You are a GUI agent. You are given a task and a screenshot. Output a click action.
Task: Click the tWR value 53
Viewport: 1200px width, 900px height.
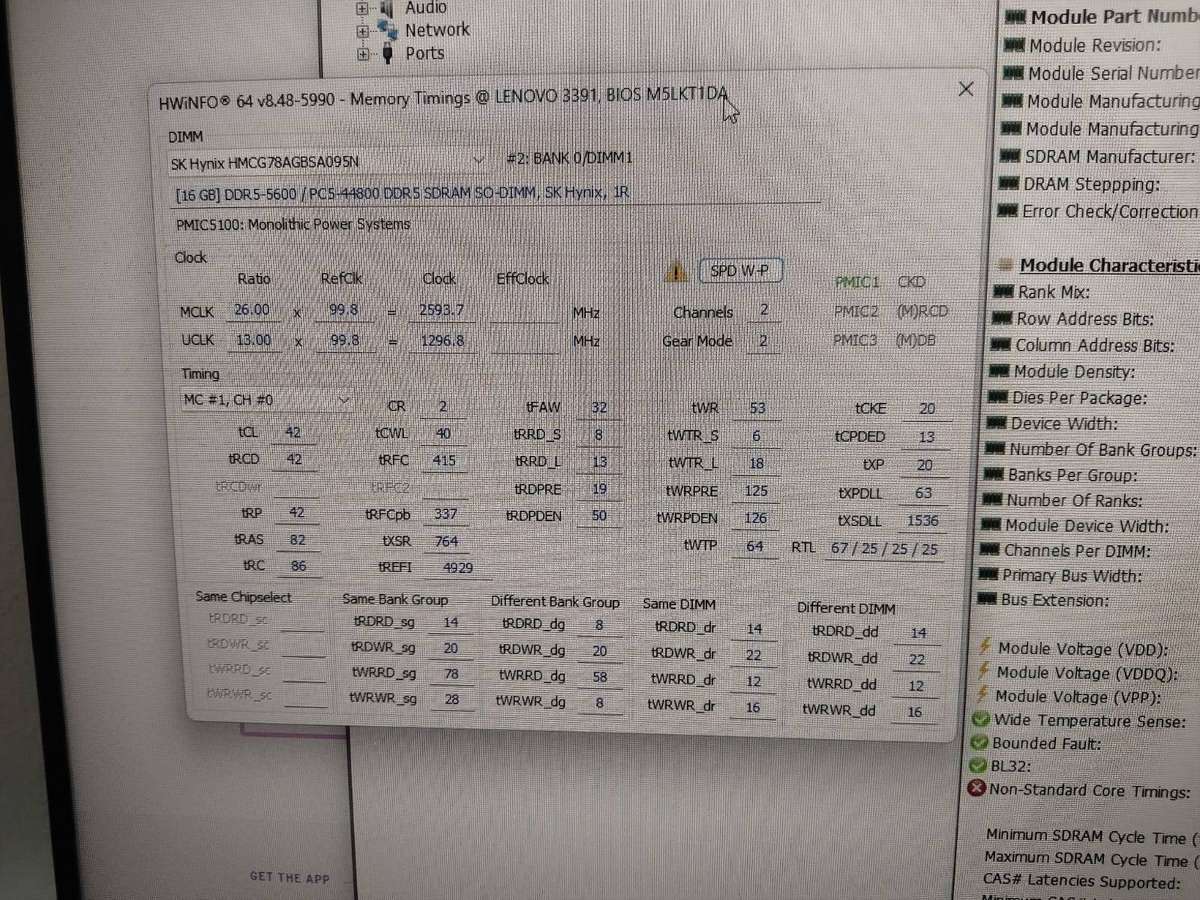tap(756, 408)
